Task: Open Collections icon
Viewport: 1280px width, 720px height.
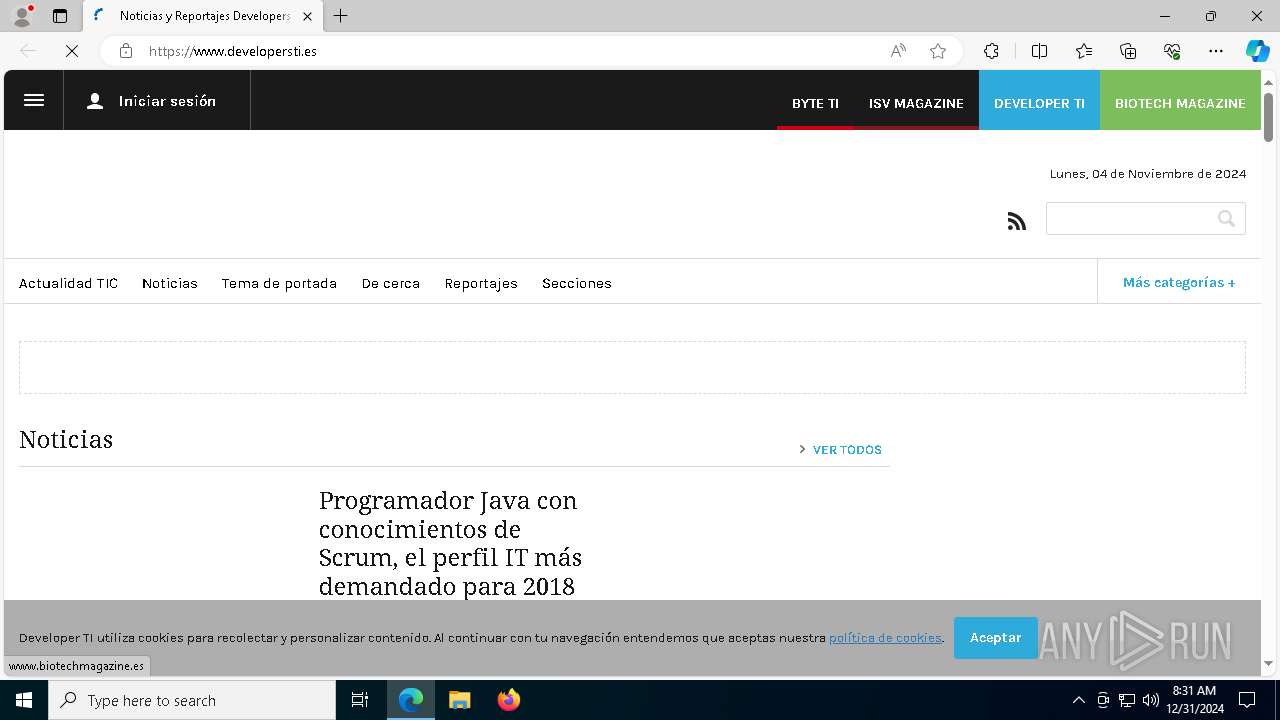Action: point(1128,51)
